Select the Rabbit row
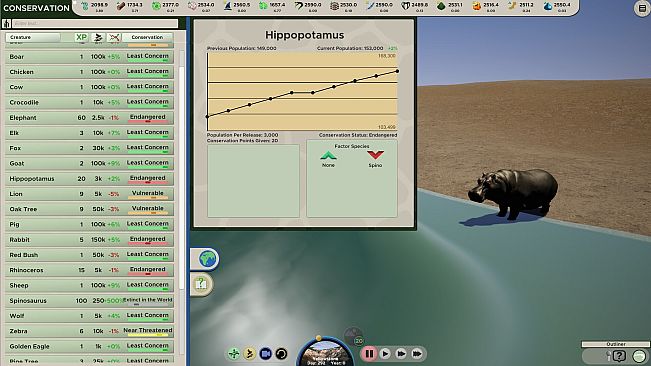This screenshot has width=651, height=366. (89, 240)
